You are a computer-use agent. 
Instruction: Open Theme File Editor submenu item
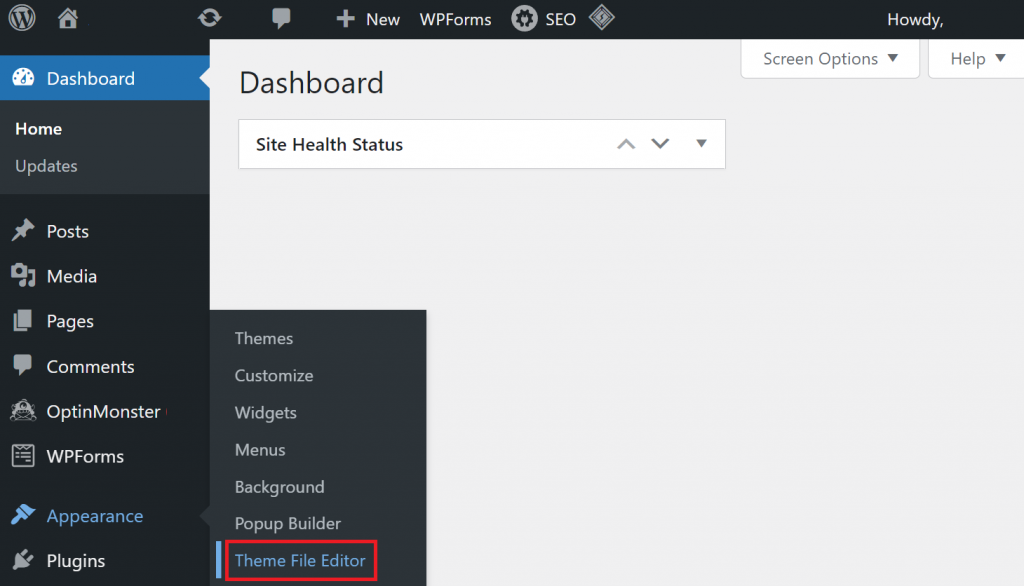300,561
